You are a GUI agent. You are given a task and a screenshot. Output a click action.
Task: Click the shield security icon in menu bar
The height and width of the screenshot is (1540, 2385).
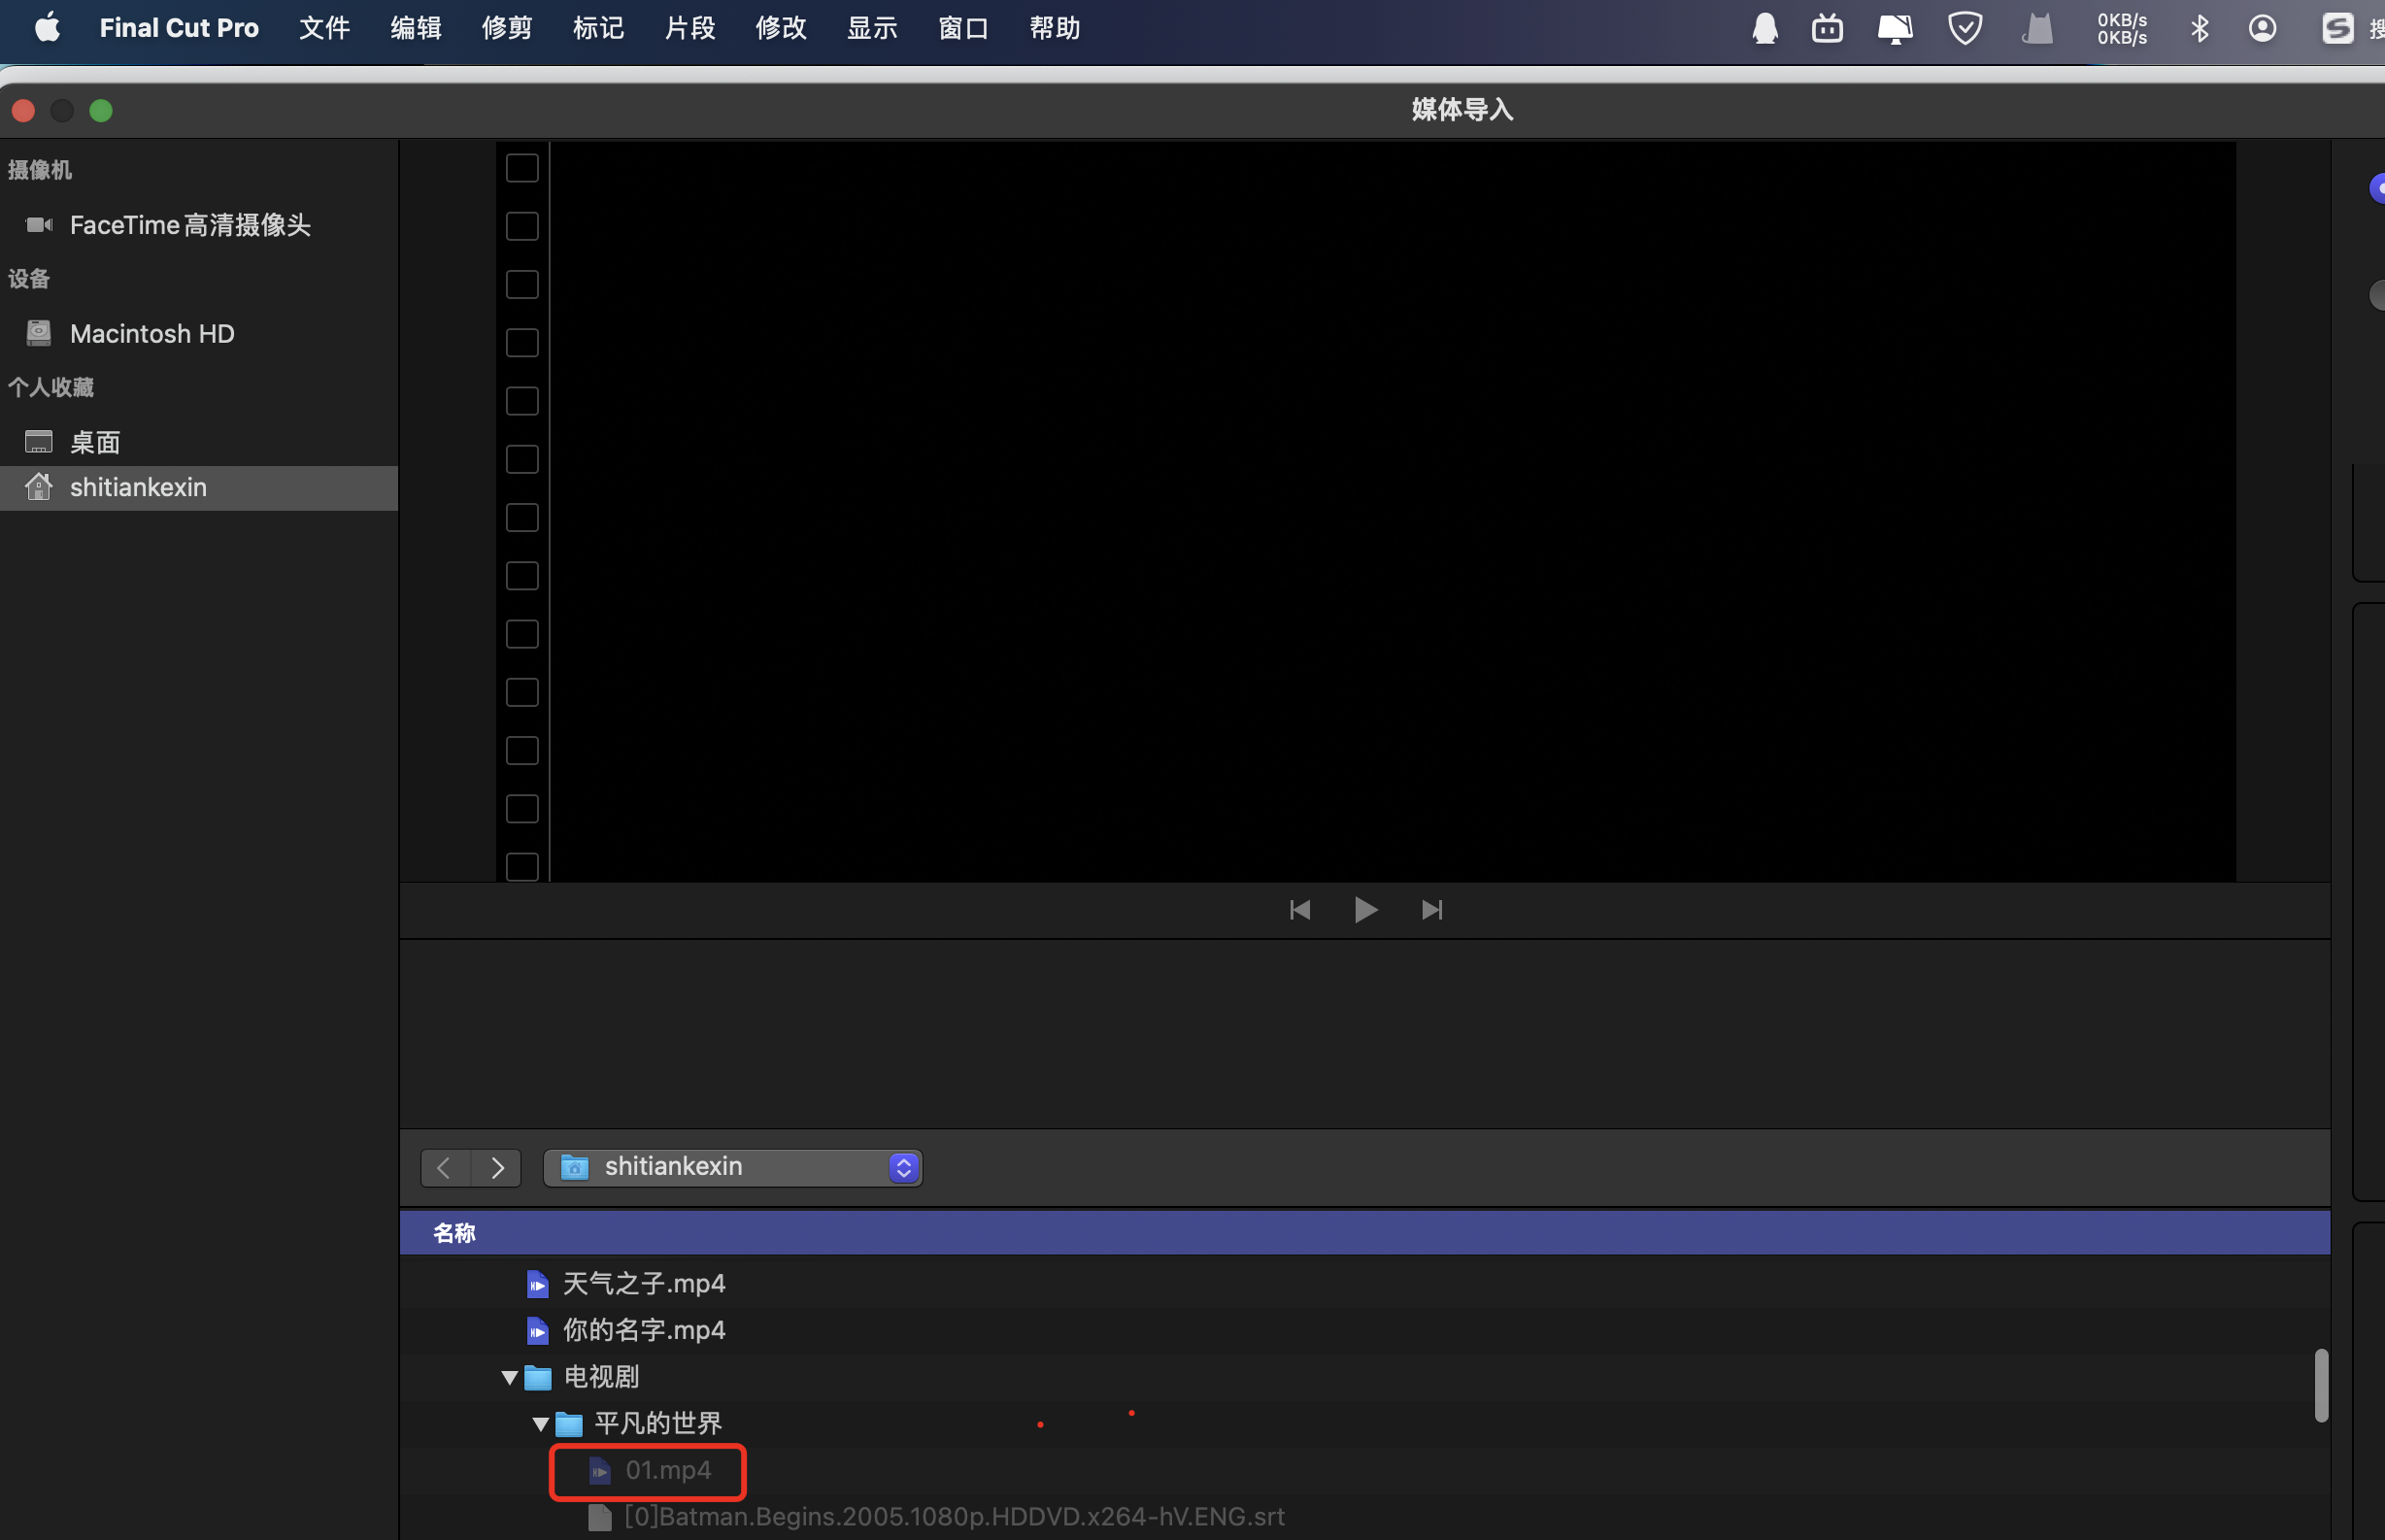[1965, 28]
